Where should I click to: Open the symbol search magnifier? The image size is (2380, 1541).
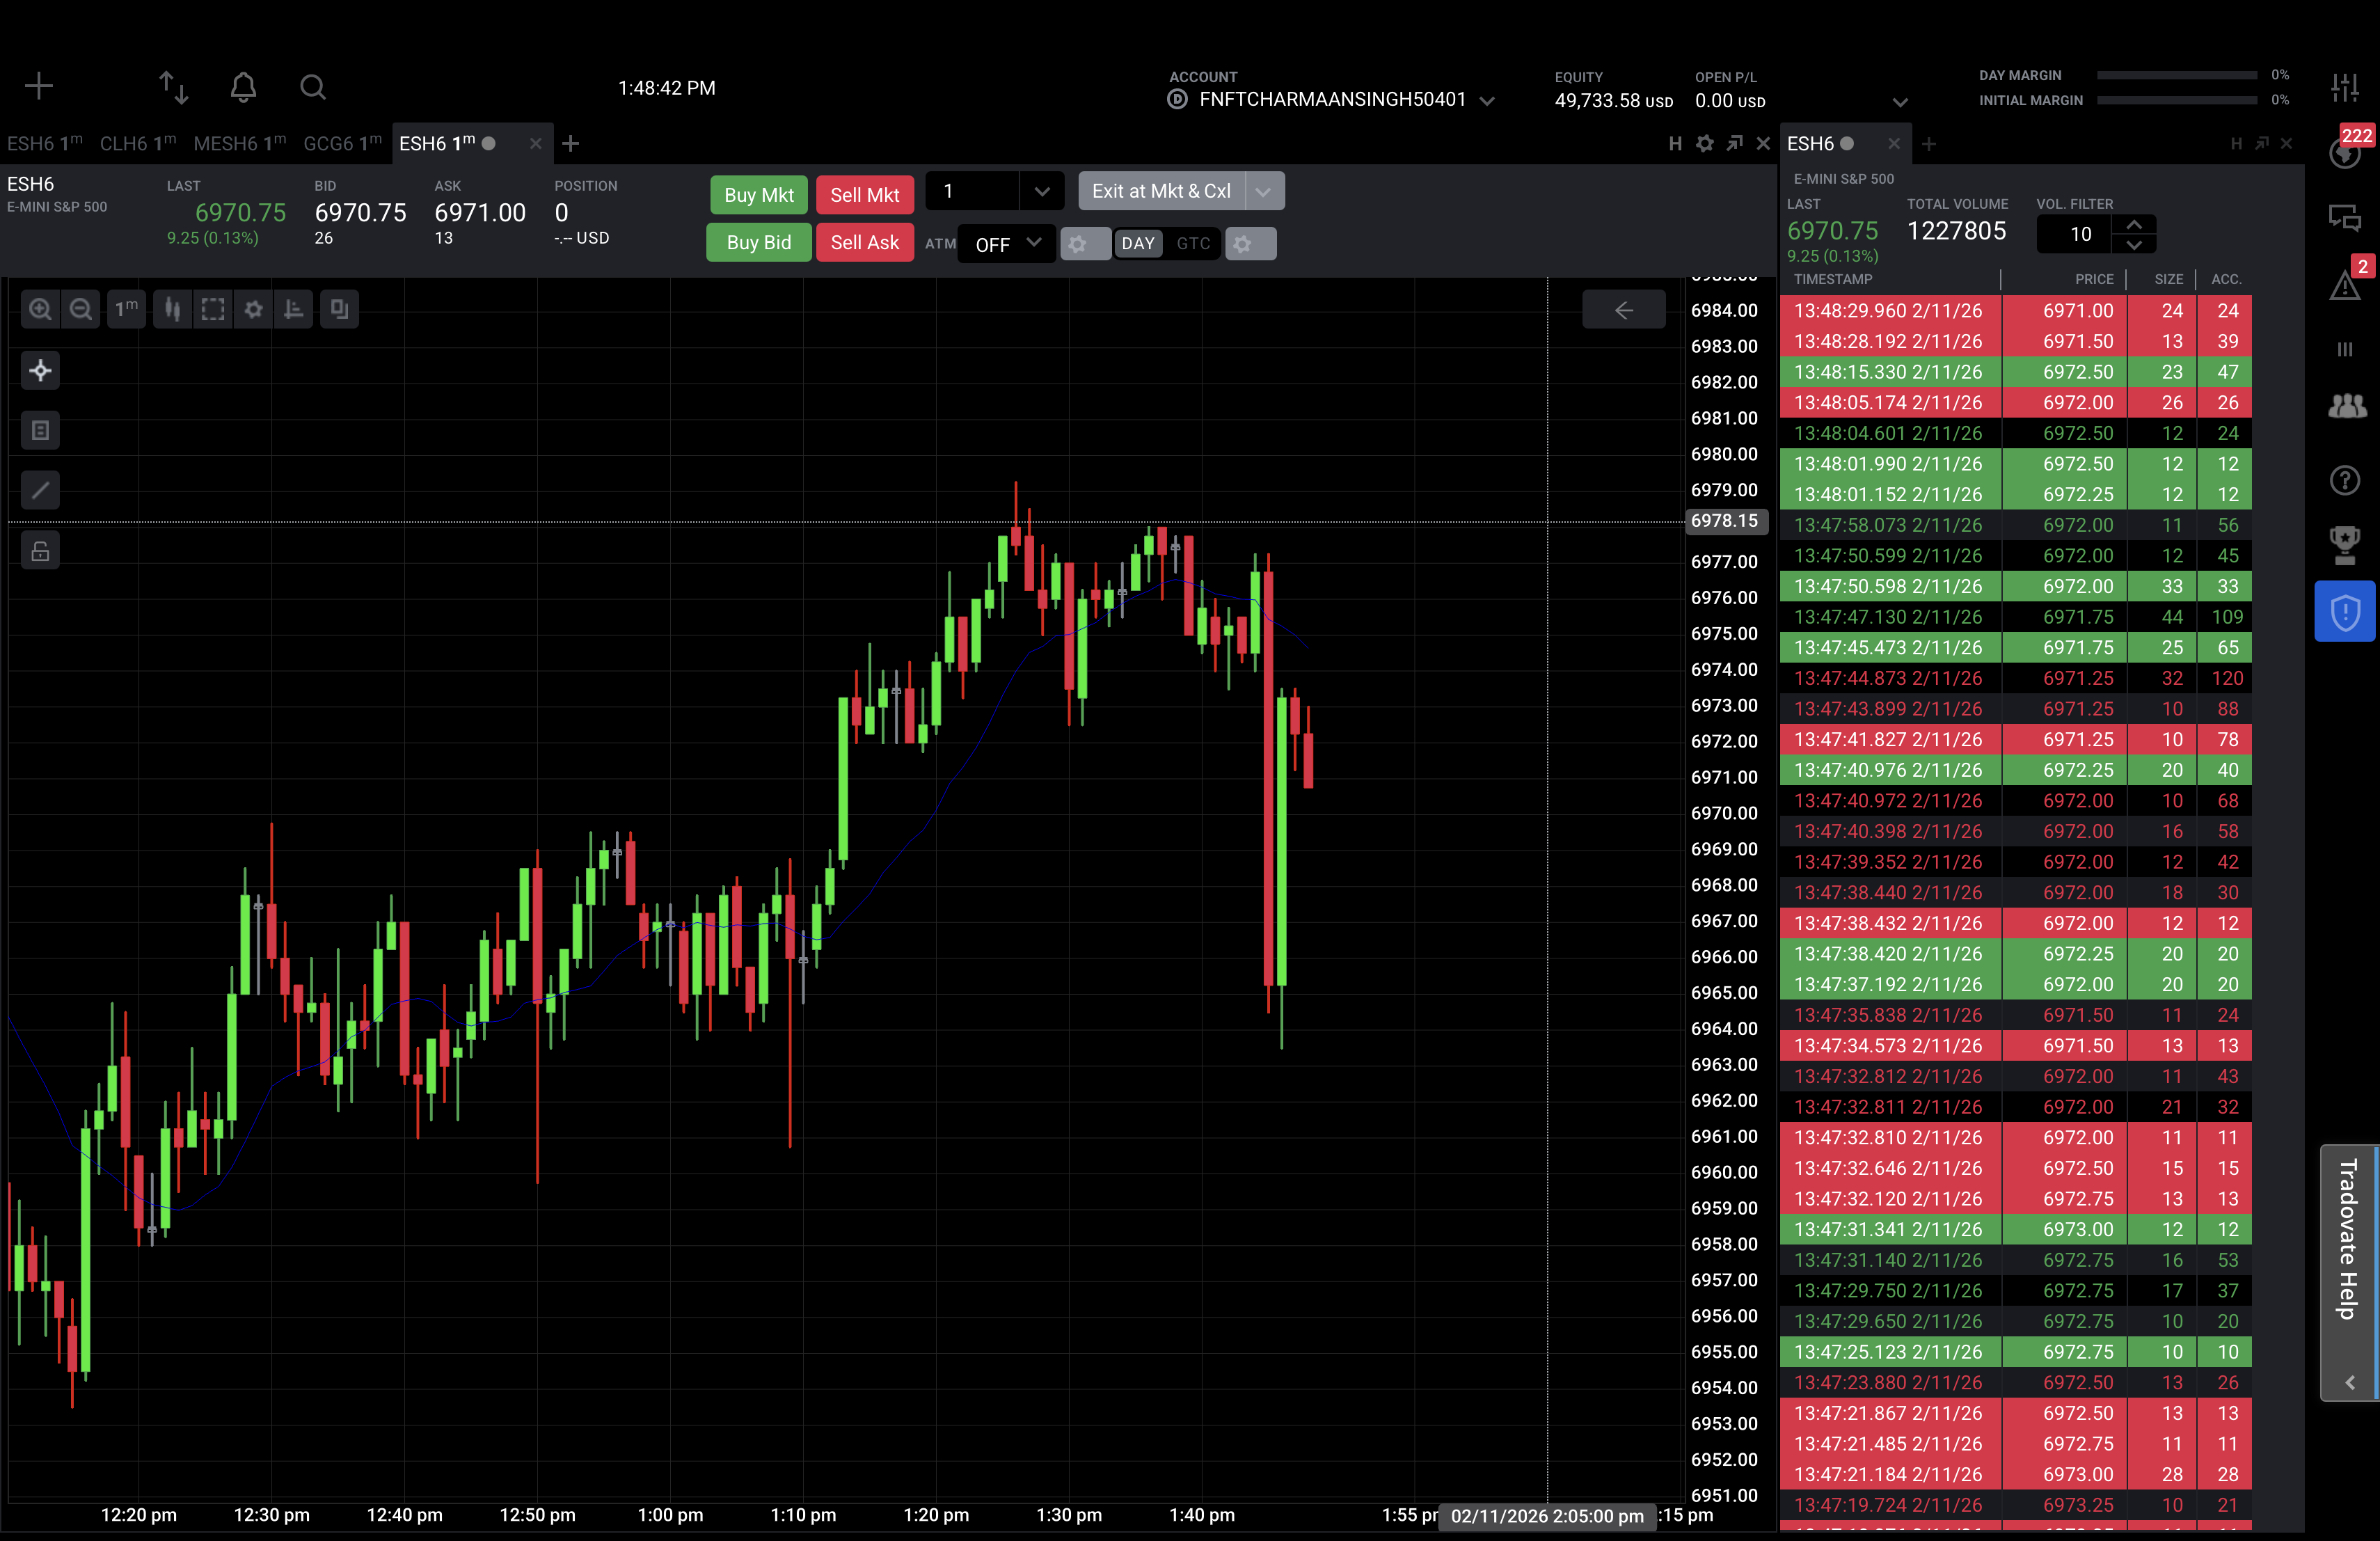click(x=312, y=87)
